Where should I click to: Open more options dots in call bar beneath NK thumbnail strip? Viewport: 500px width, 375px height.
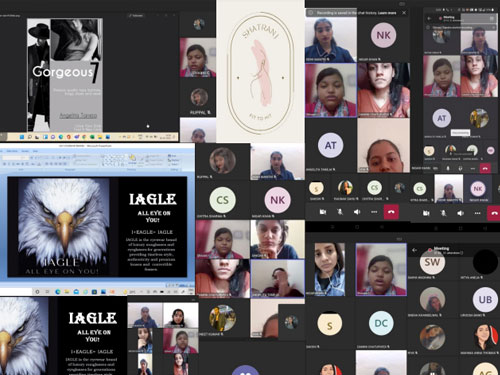click(x=478, y=213)
